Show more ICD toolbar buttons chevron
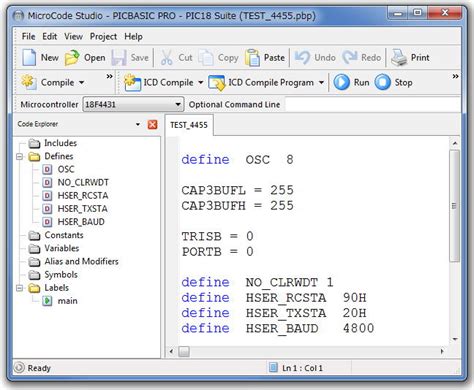The width and height of the screenshot is (474, 390). tap(455, 76)
